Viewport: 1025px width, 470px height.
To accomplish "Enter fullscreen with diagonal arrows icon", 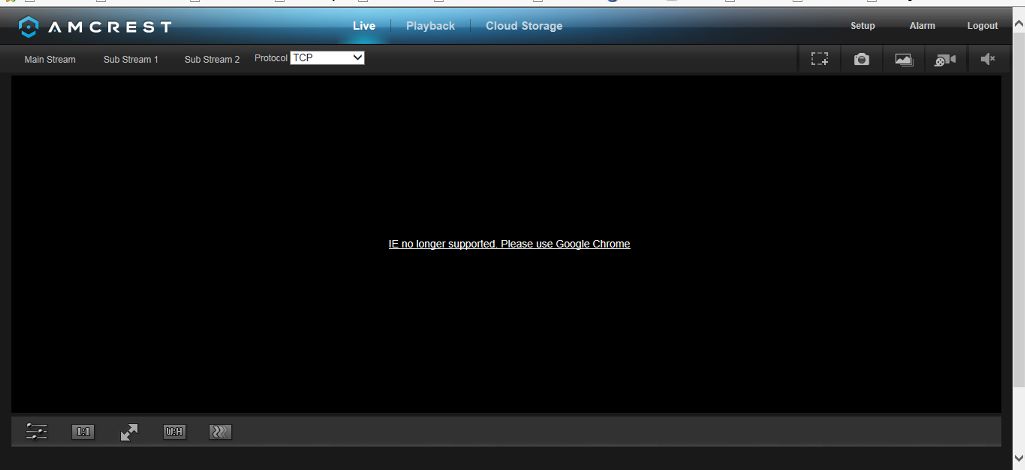I will (x=129, y=432).
